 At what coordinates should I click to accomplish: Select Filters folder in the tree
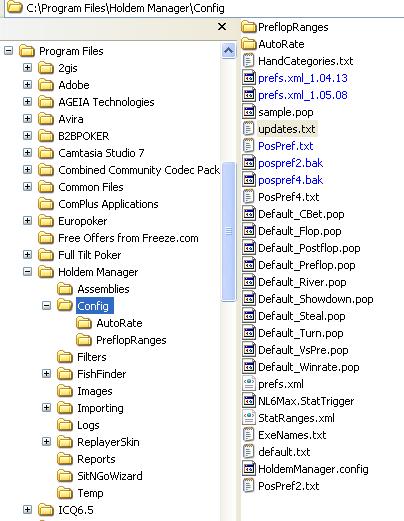[x=92, y=357]
